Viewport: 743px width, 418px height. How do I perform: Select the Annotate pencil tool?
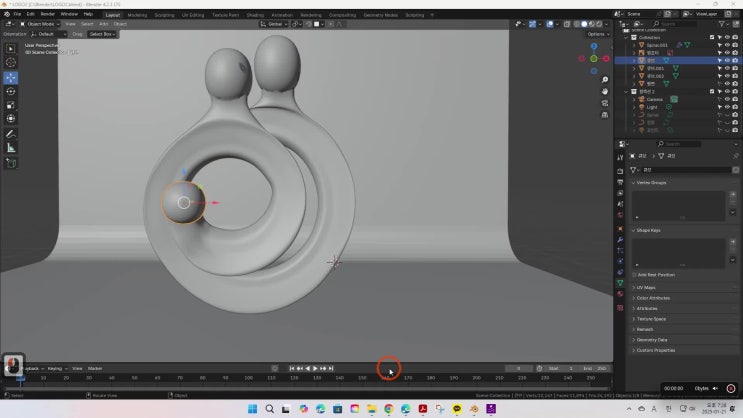point(11,133)
